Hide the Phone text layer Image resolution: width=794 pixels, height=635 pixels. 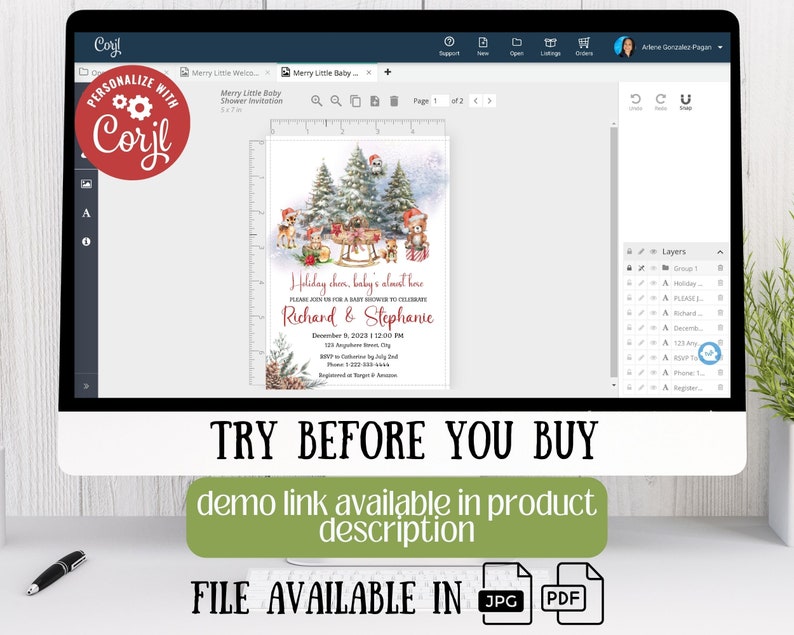coord(653,372)
